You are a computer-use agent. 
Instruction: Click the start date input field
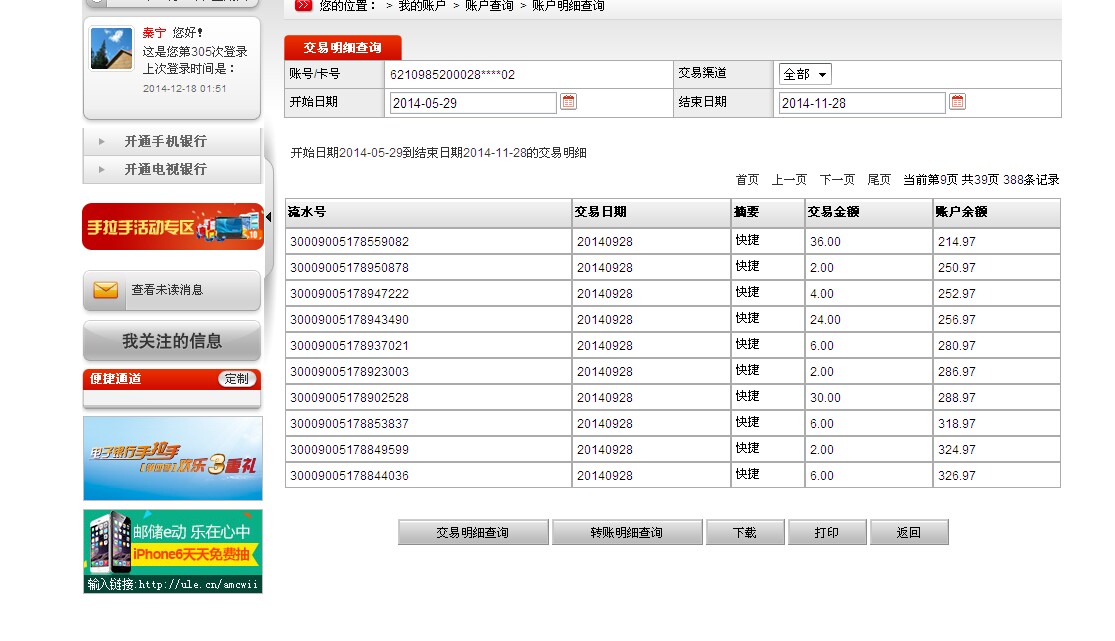[x=472, y=103]
